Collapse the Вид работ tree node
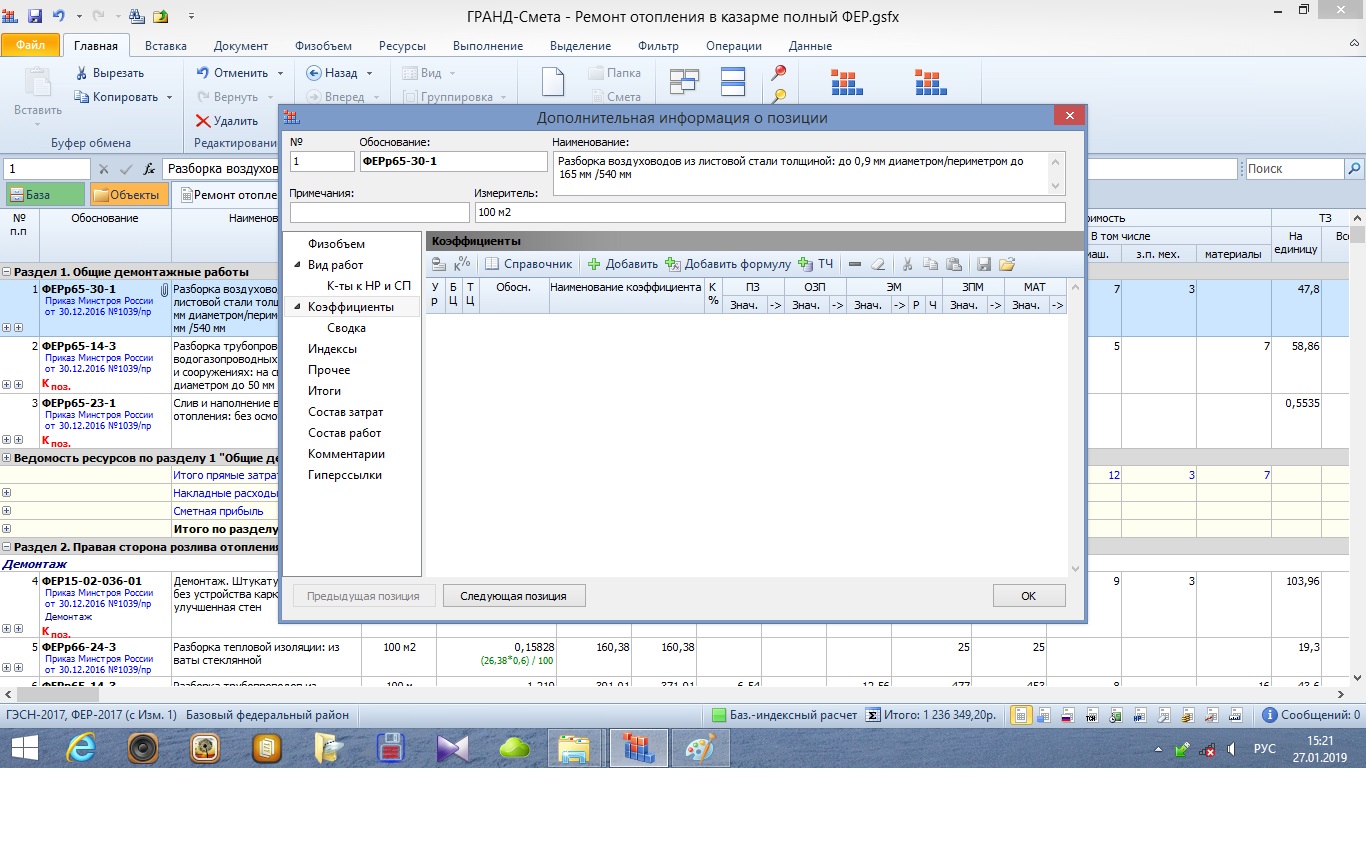The image size is (1366, 850). [x=297, y=265]
